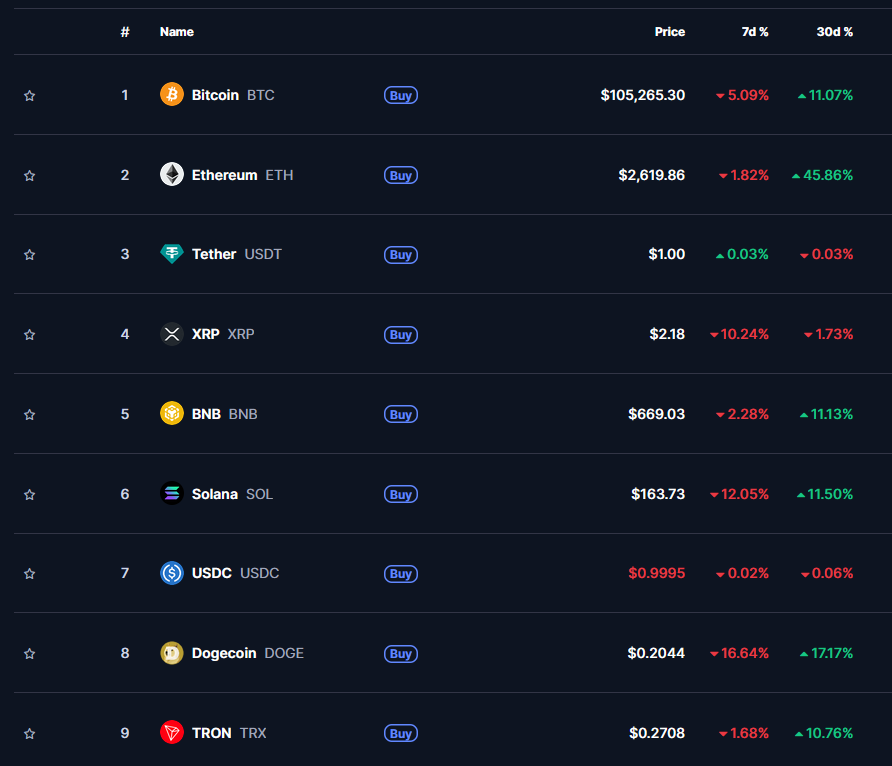892x766 pixels.
Task: Click the Bitcoin coin logo
Action: click(171, 94)
